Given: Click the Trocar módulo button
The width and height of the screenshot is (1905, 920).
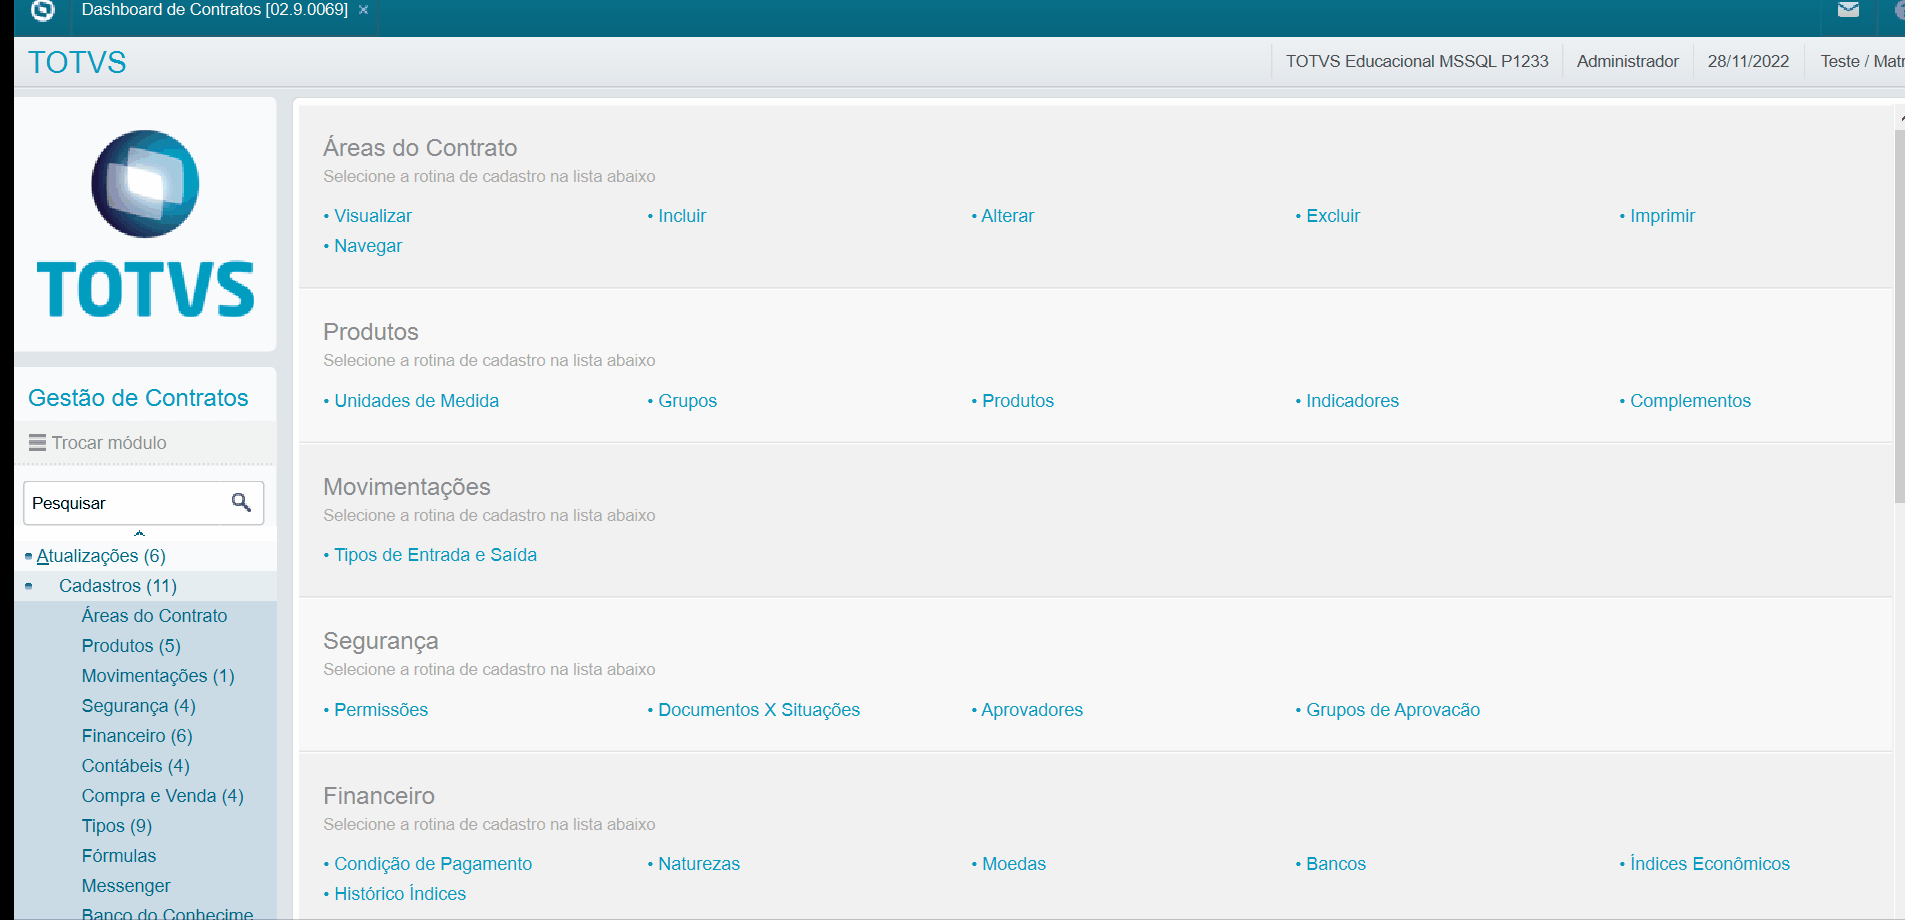Looking at the screenshot, I should (98, 443).
